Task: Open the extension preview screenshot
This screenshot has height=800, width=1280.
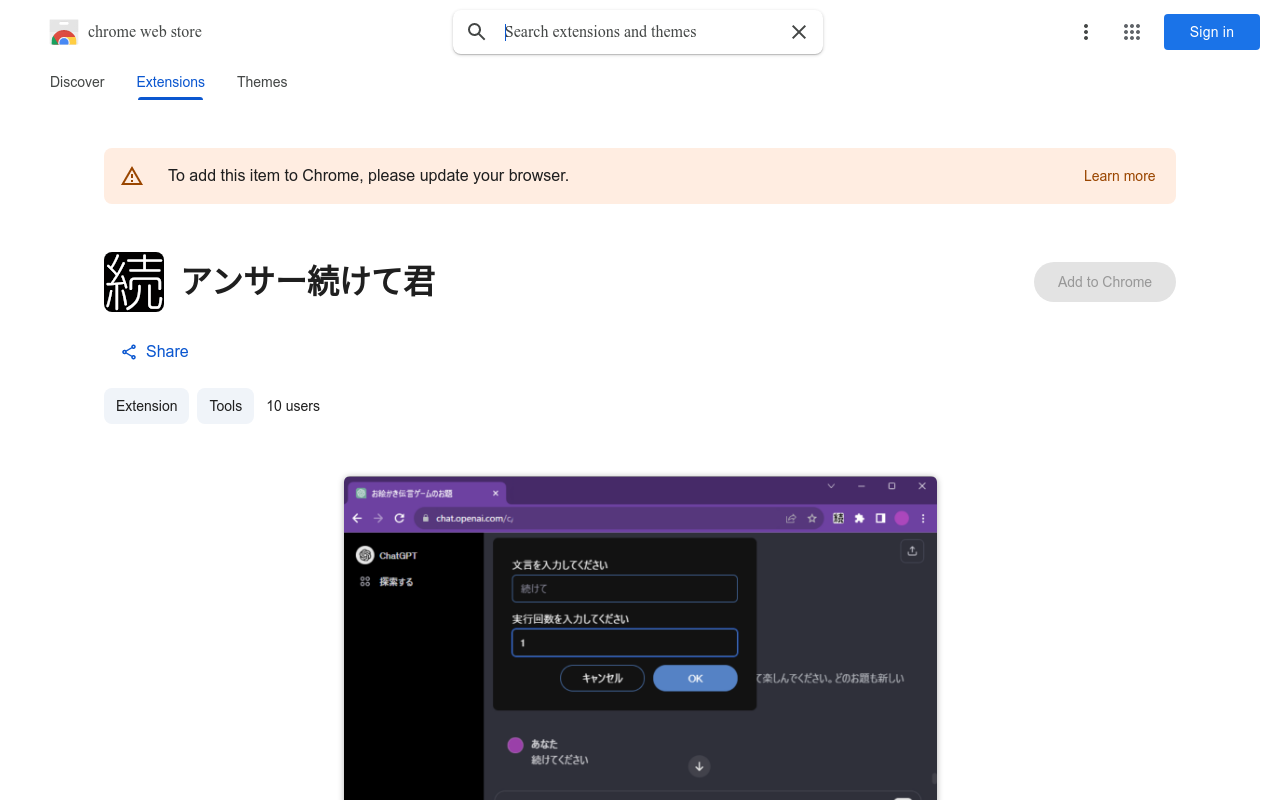Action: point(640,638)
